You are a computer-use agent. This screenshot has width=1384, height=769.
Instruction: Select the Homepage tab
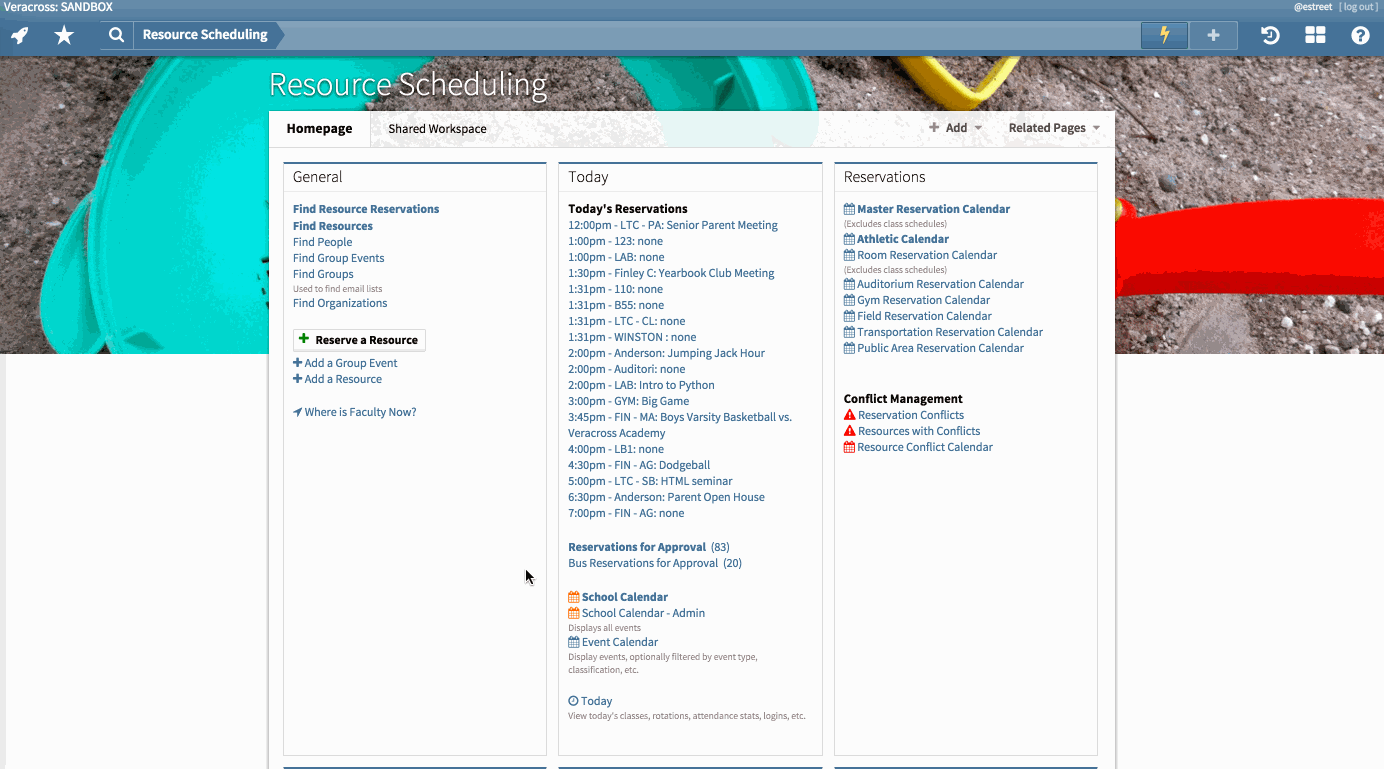click(319, 128)
